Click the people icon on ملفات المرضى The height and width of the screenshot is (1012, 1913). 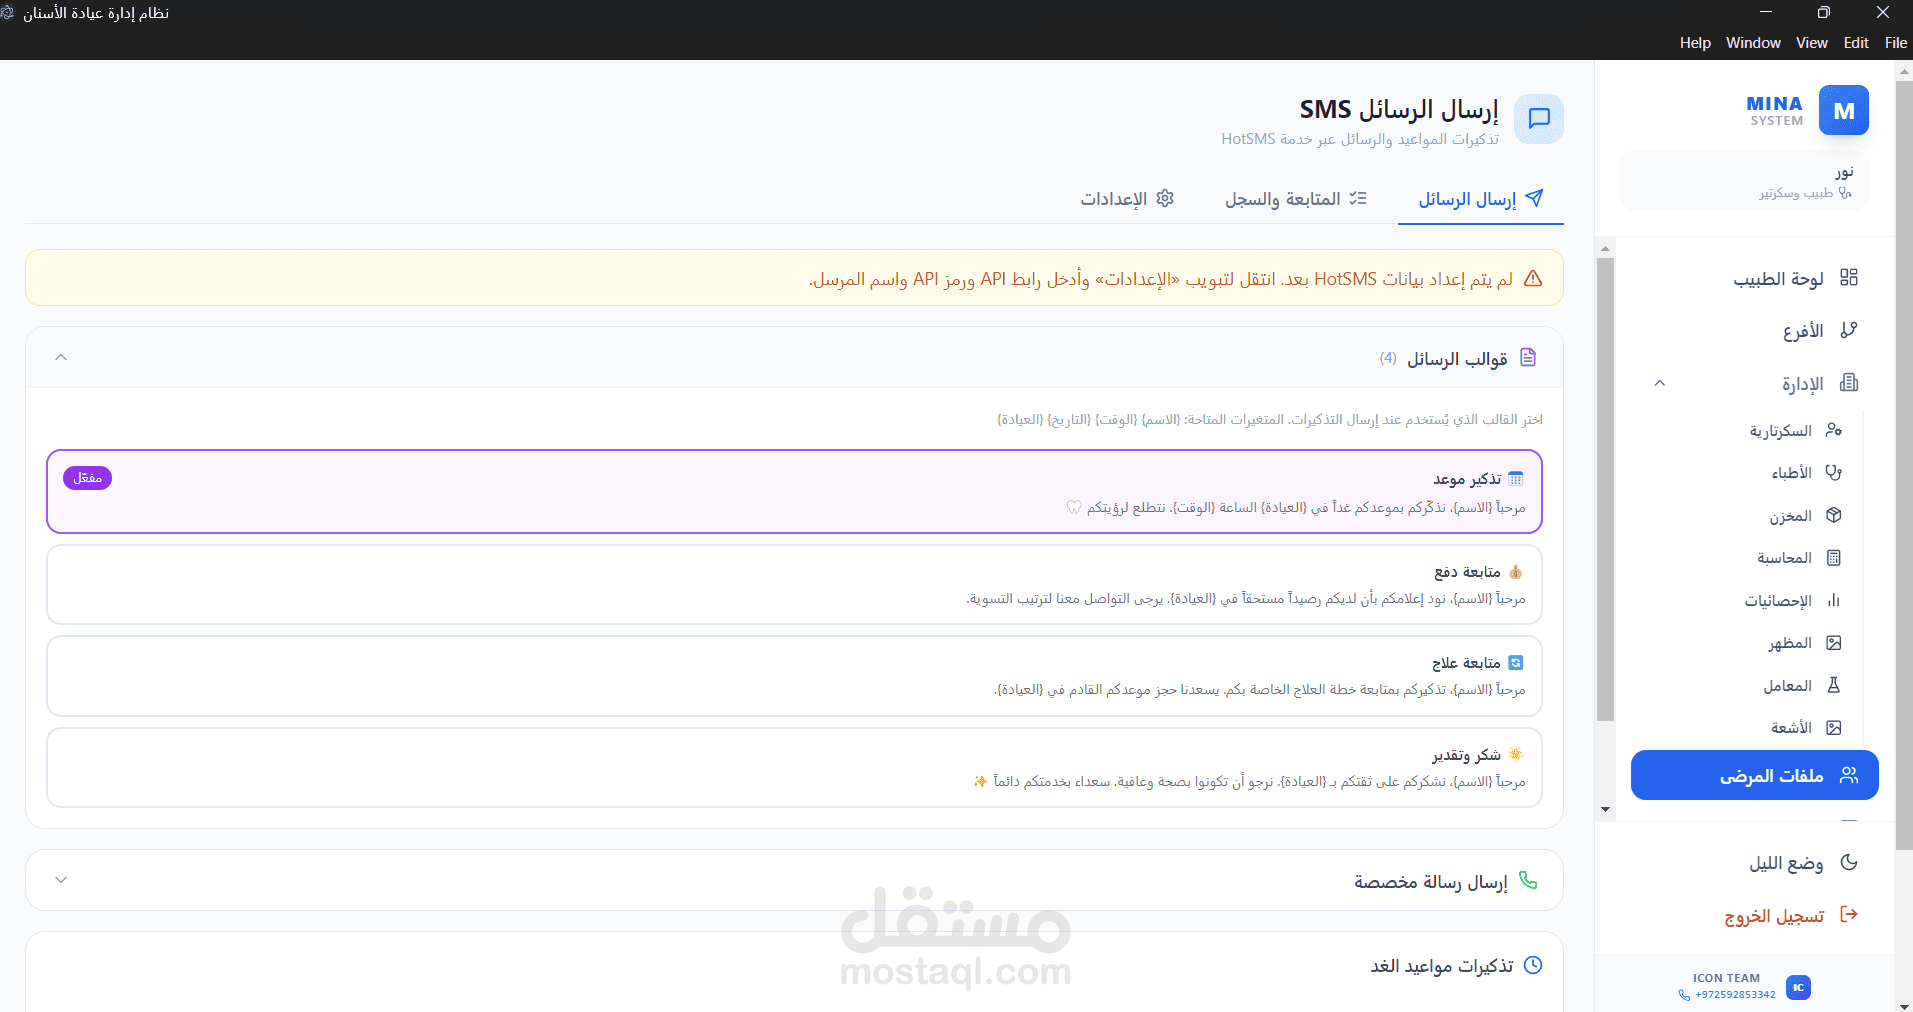coord(1848,775)
